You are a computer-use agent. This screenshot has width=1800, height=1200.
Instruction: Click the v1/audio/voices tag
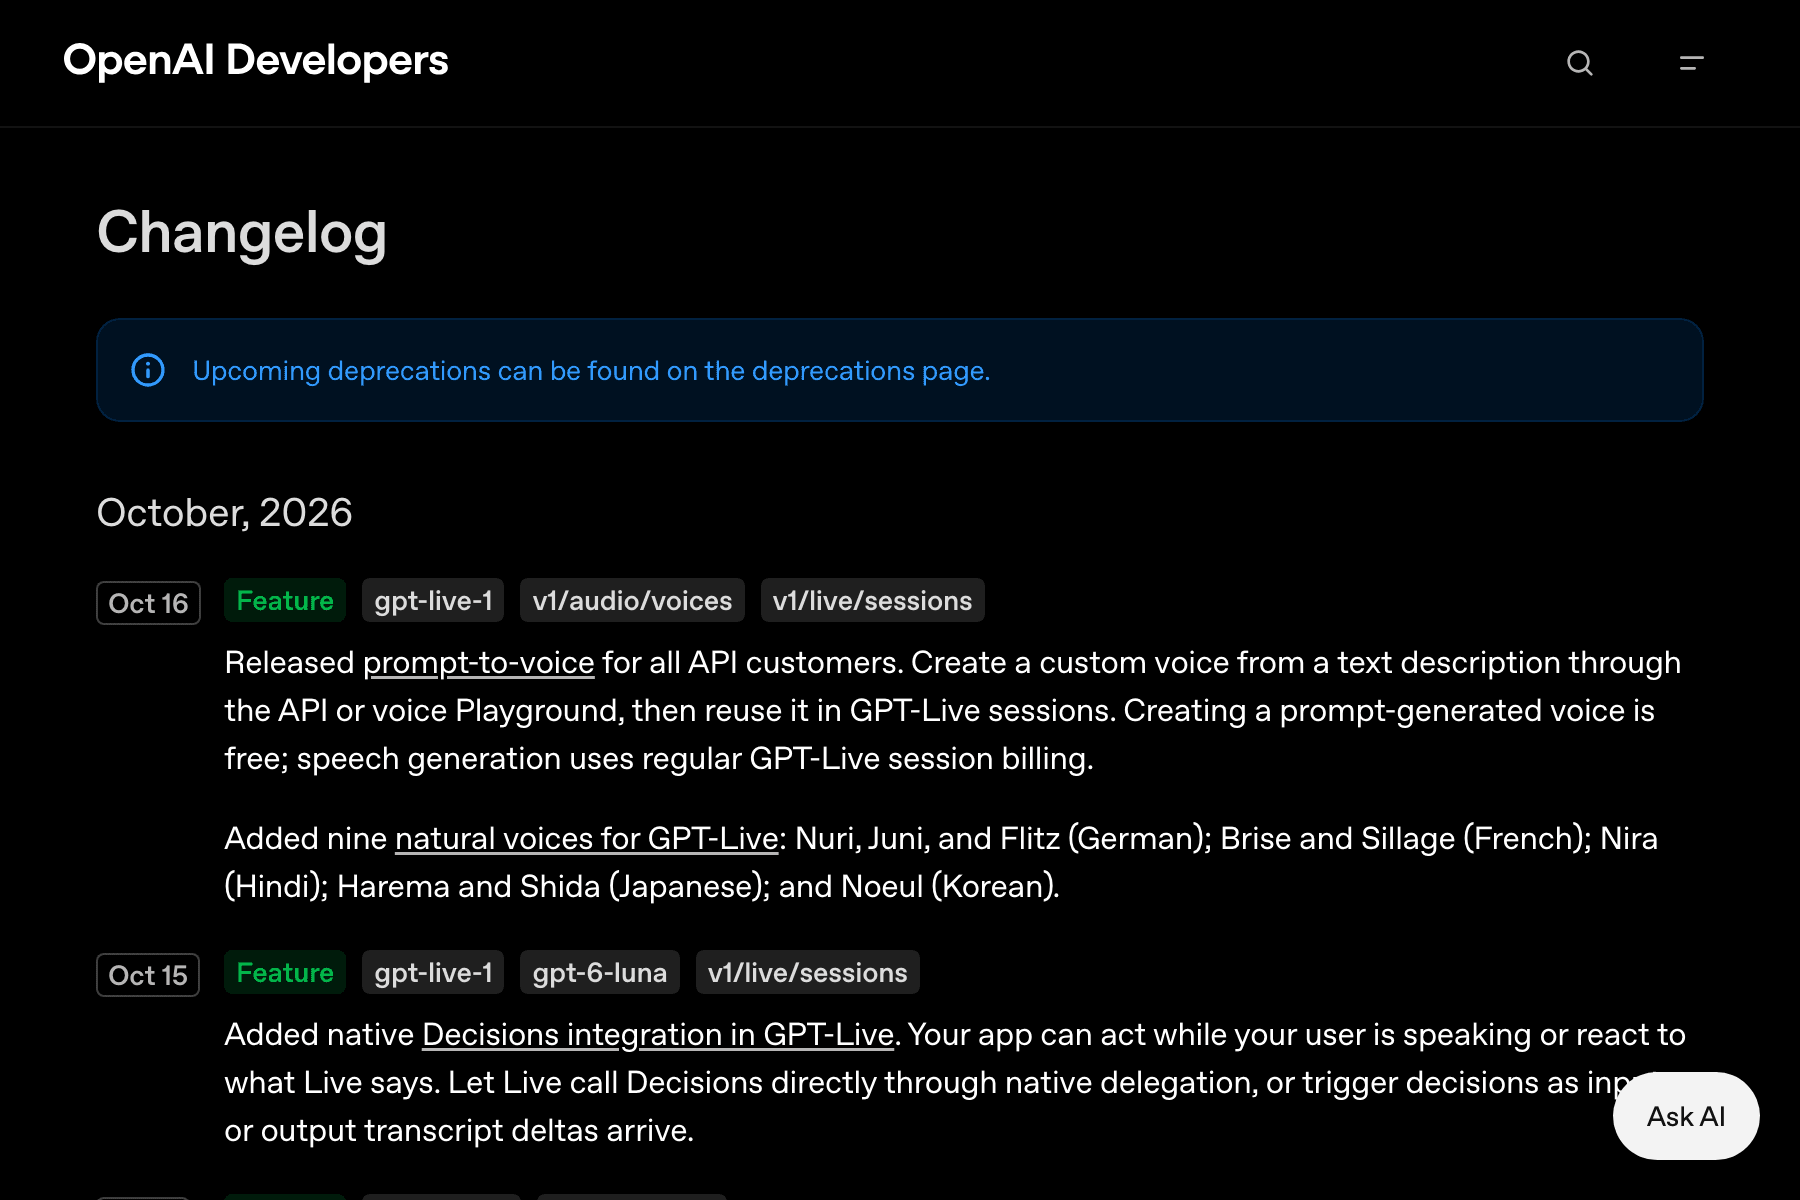(x=632, y=600)
